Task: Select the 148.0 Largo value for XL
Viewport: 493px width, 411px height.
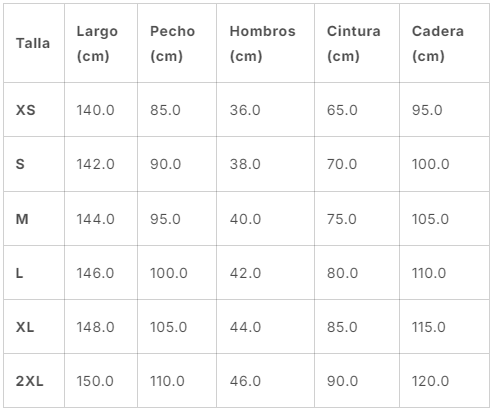Action: 95,327
